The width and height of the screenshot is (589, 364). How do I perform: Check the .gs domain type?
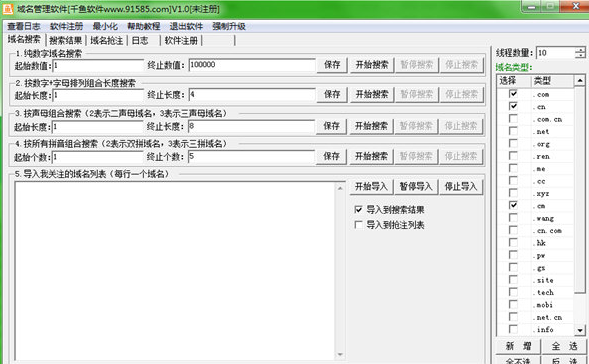513,267
